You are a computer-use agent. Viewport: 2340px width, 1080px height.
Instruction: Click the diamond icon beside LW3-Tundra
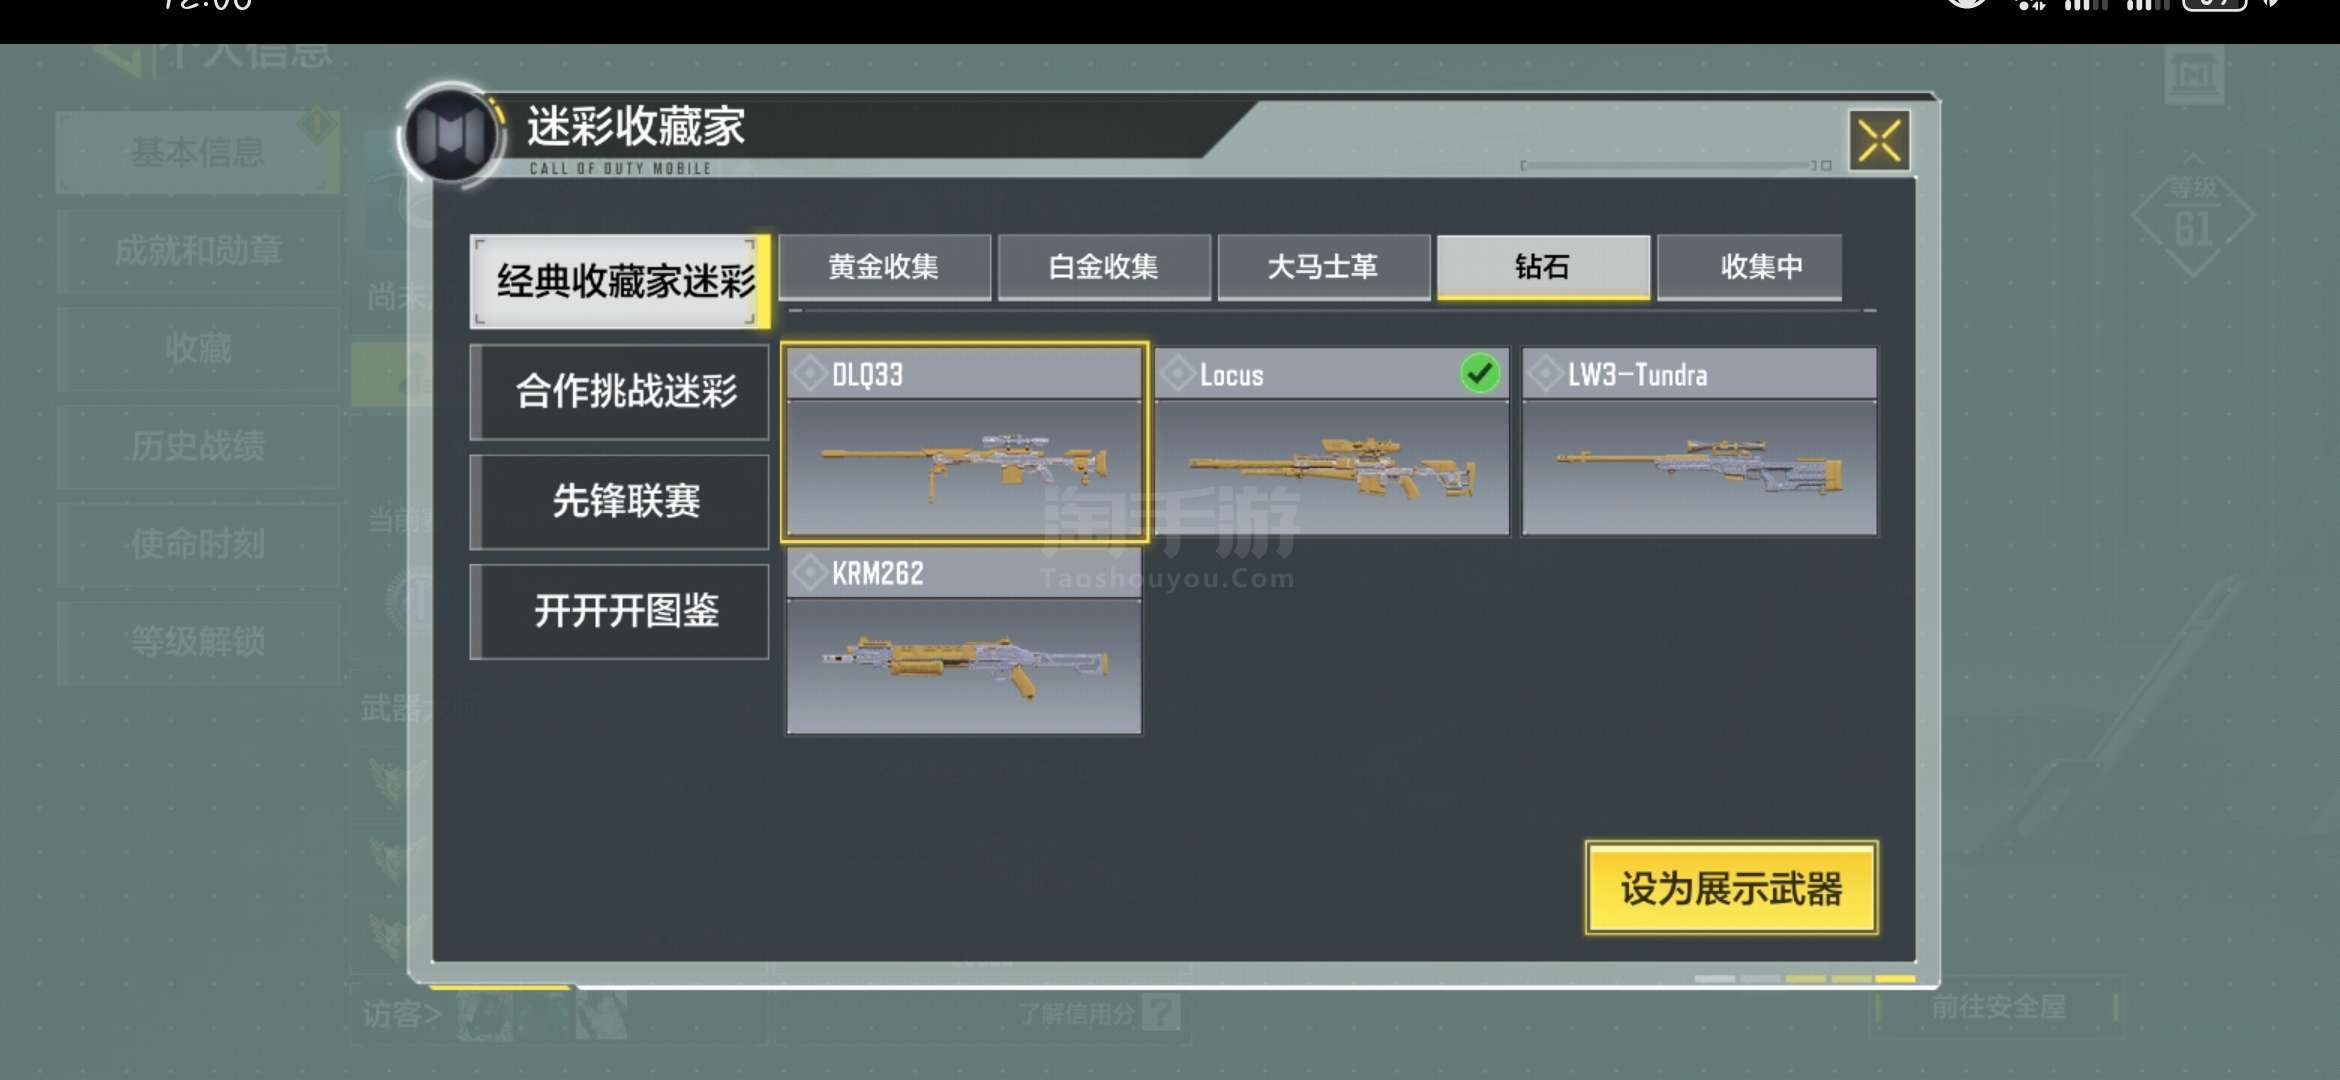pos(1545,374)
